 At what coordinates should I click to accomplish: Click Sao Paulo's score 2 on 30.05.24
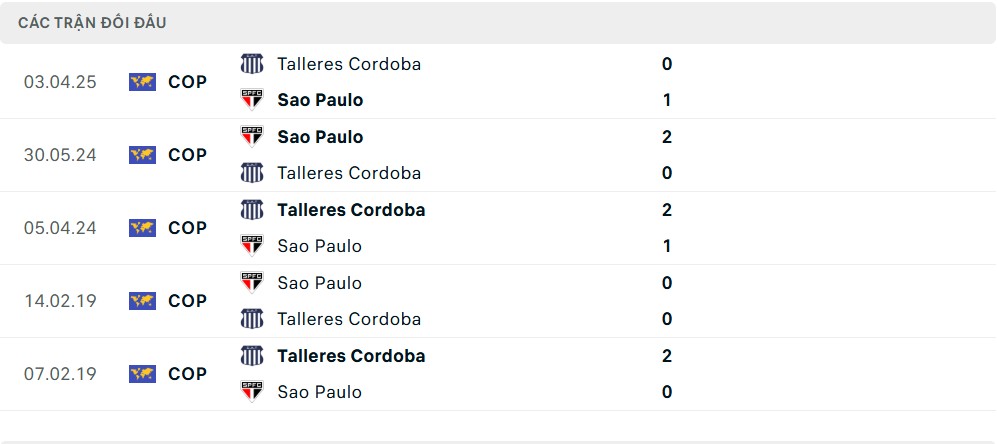pyautogui.click(x=666, y=137)
